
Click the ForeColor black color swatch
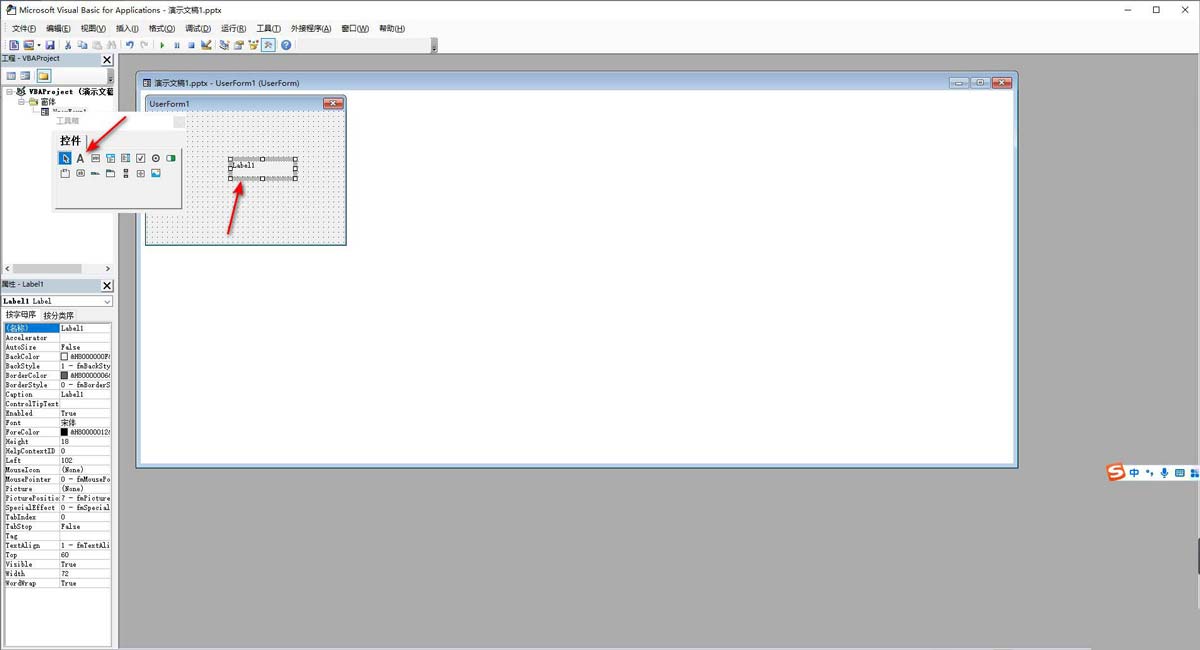65,432
